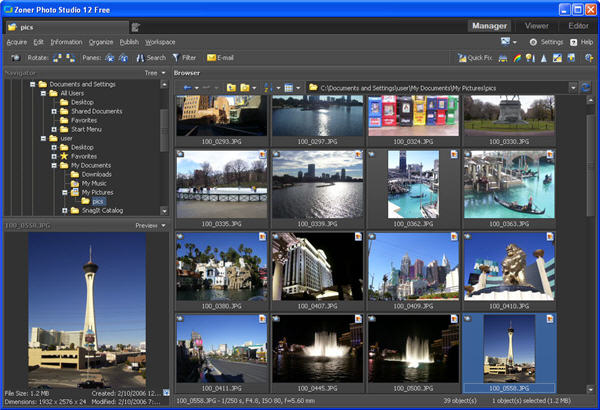Viewport: 600px width, 410px height.
Task: Open the Preview panel dropdown
Action: coord(150,226)
